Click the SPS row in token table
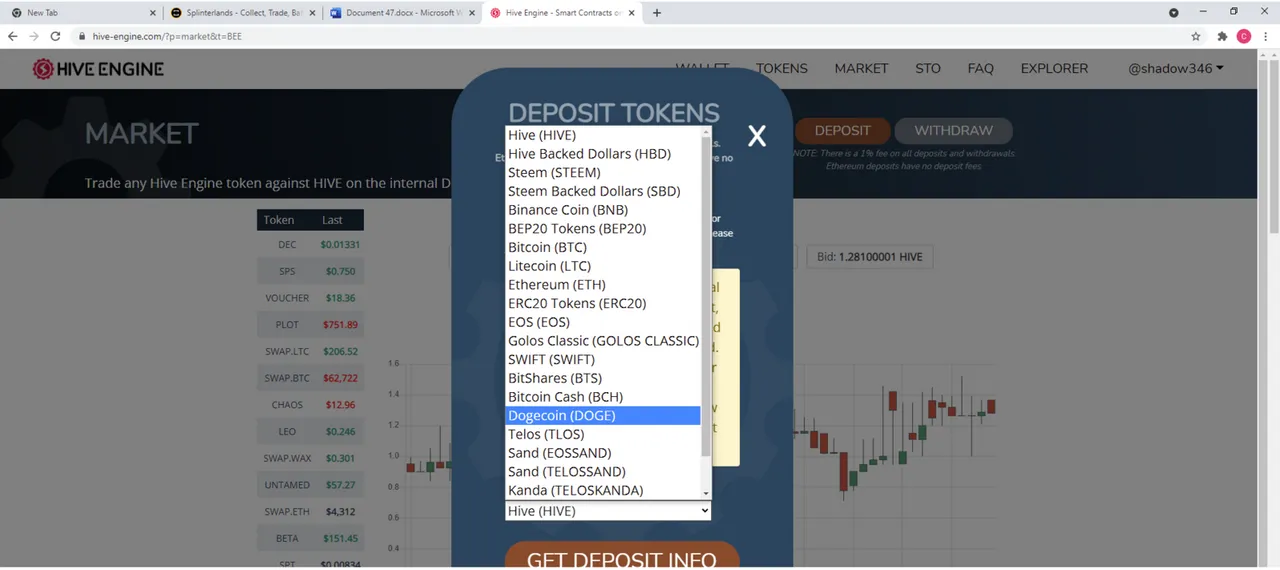 pyautogui.click(x=310, y=271)
